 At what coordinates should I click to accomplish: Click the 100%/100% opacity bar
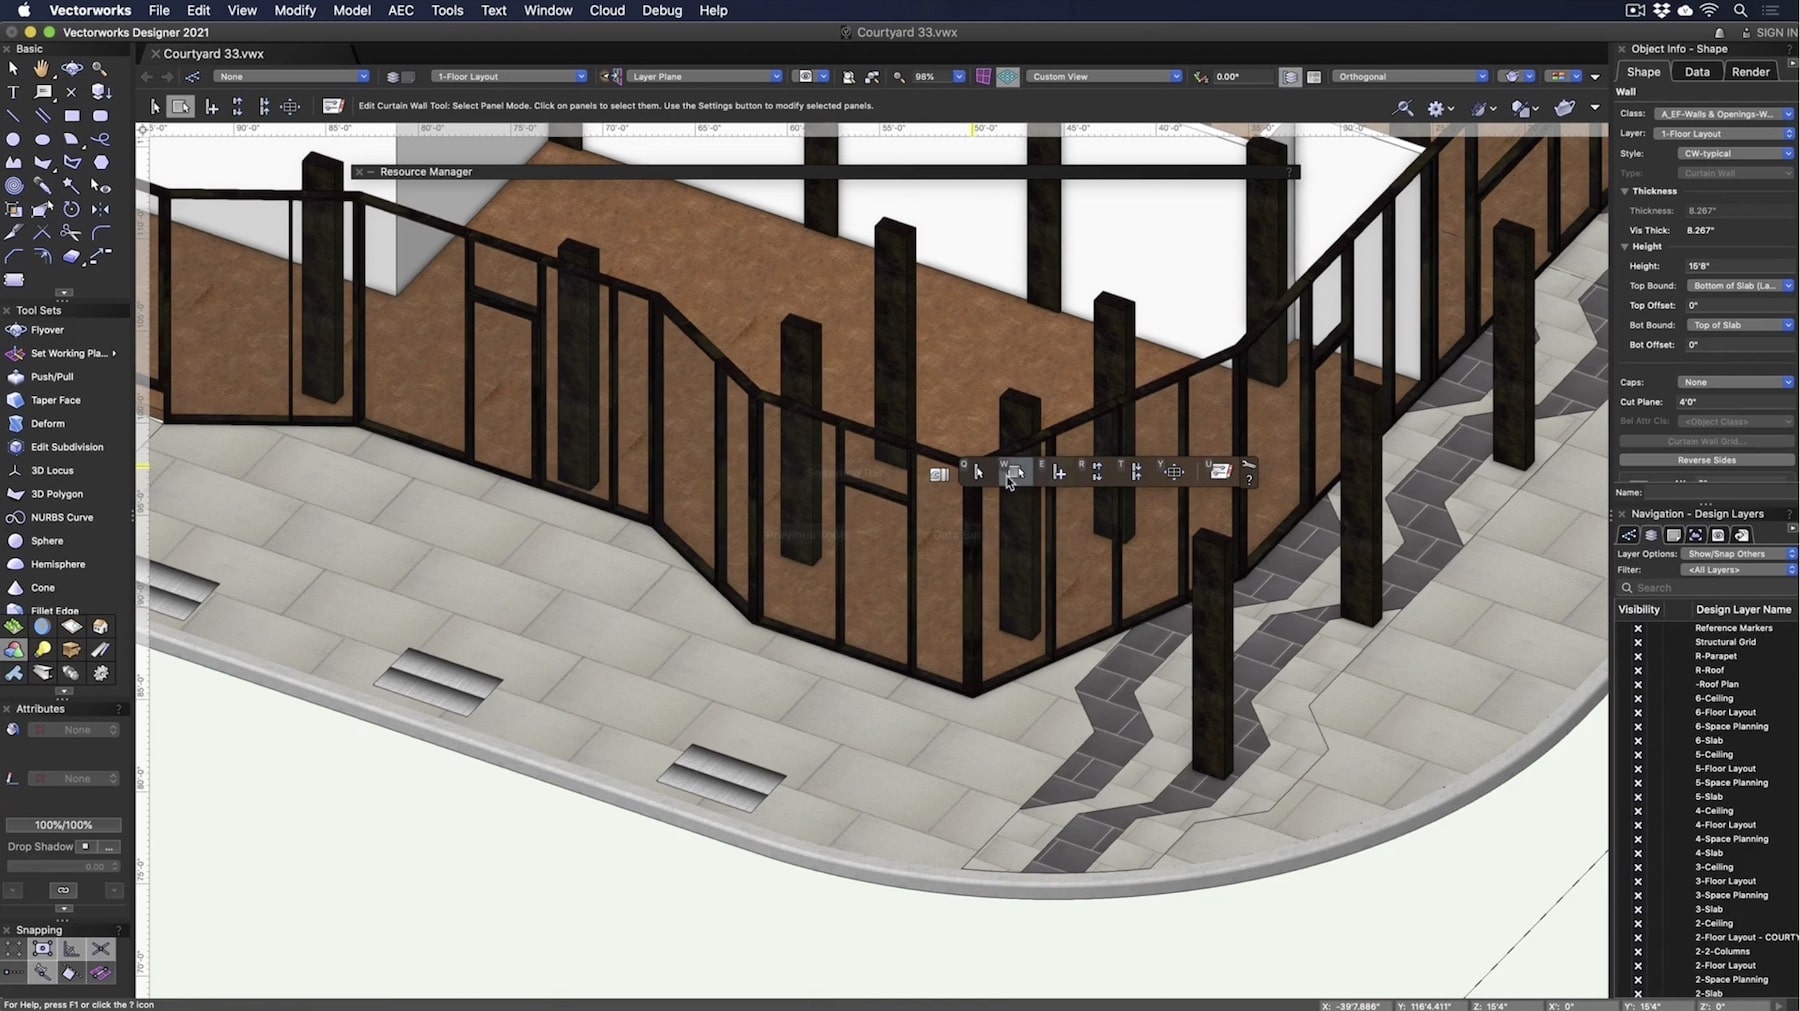tap(64, 825)
